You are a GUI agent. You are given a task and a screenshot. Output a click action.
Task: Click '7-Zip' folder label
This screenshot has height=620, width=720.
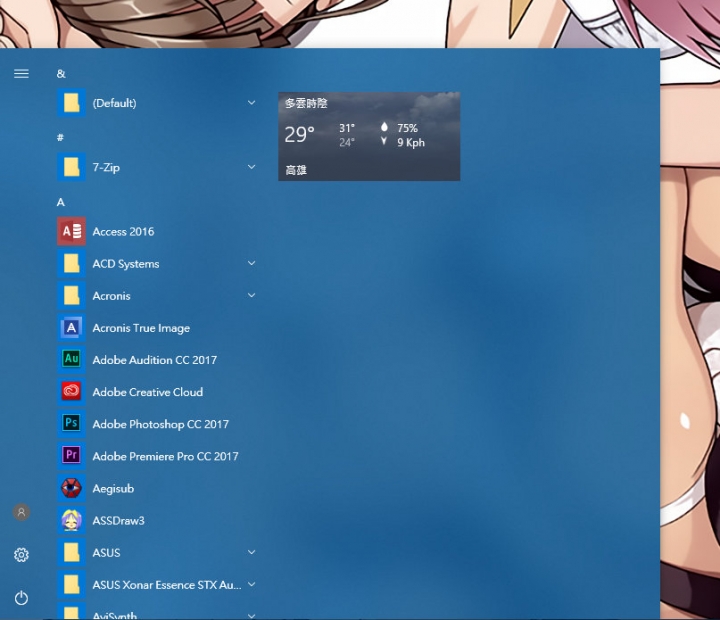point(106,168)
